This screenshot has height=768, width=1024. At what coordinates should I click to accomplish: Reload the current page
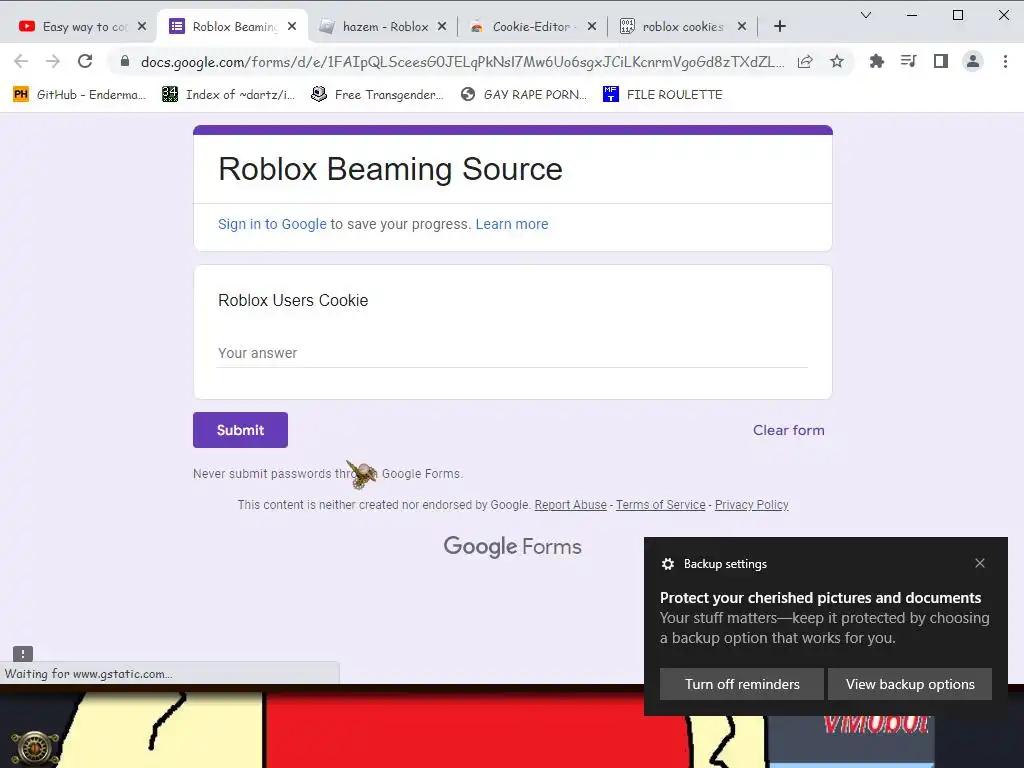click(85, 61)
